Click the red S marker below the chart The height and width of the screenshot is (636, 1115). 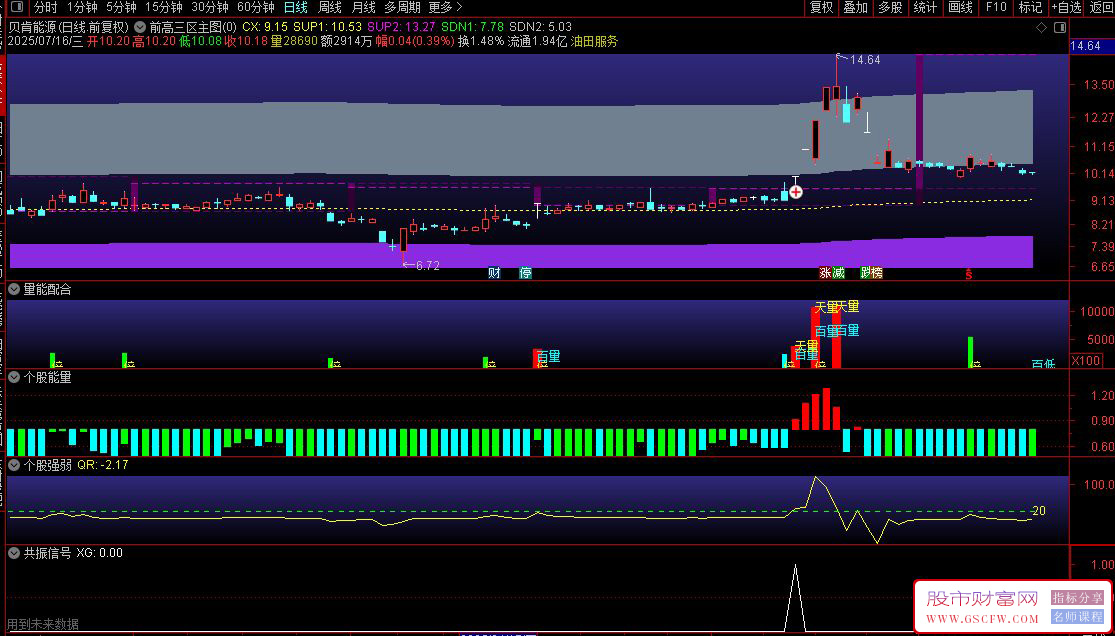click(968, 274)
